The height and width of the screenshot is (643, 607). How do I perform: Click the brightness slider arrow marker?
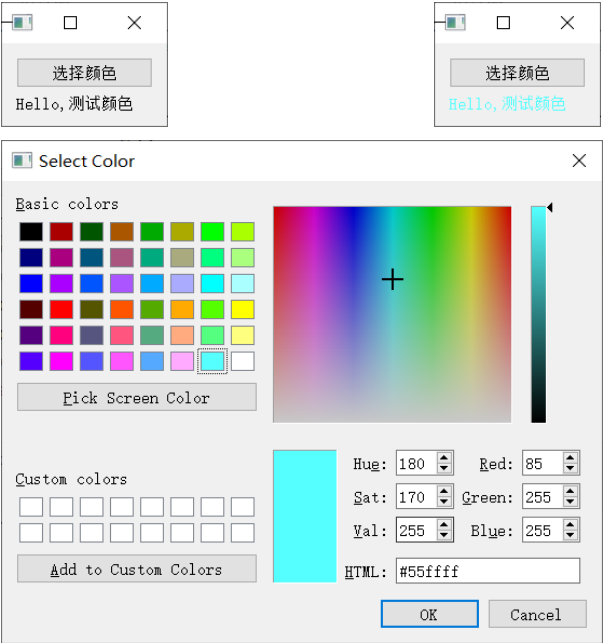pos(550,207)
